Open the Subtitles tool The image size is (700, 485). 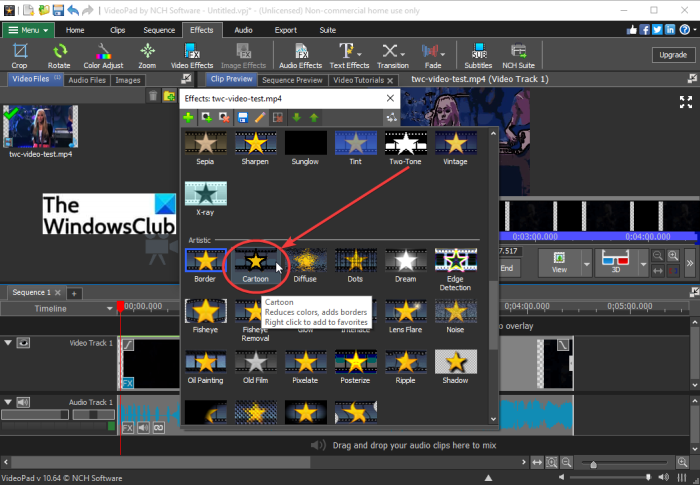(478, 56)
